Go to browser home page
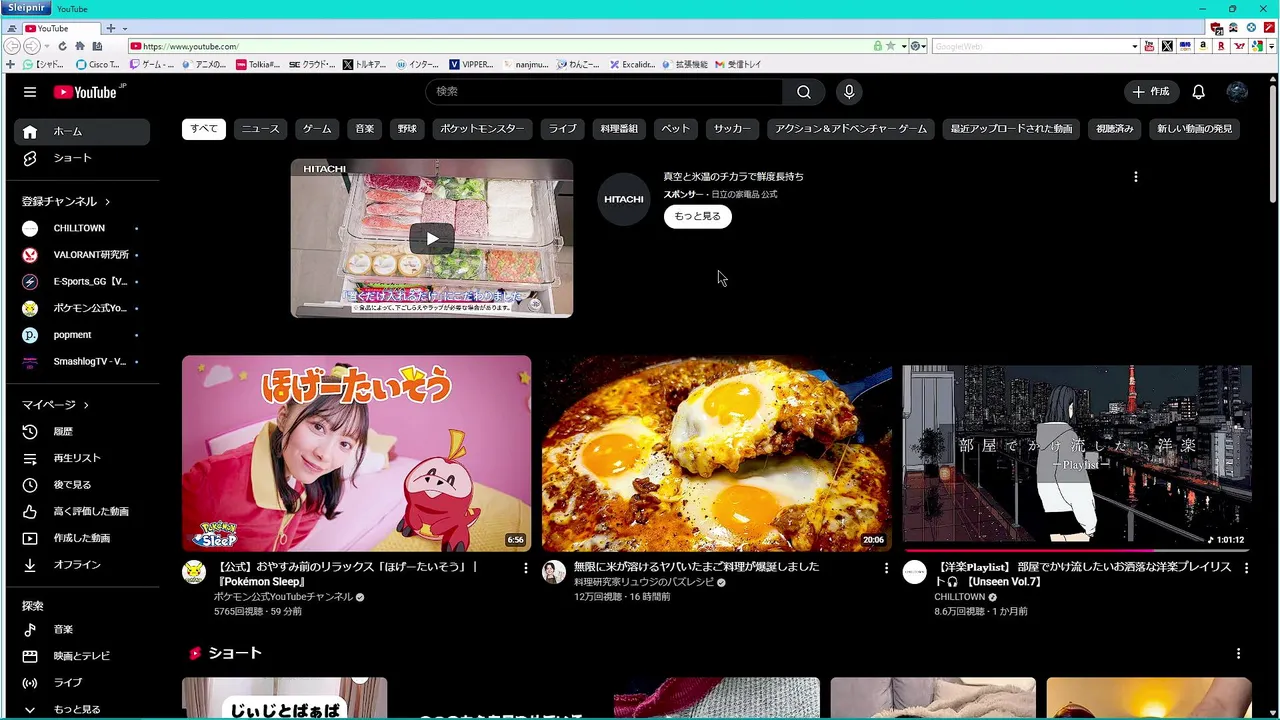This screenshot has height=720, width=1280. coord(79,46)
